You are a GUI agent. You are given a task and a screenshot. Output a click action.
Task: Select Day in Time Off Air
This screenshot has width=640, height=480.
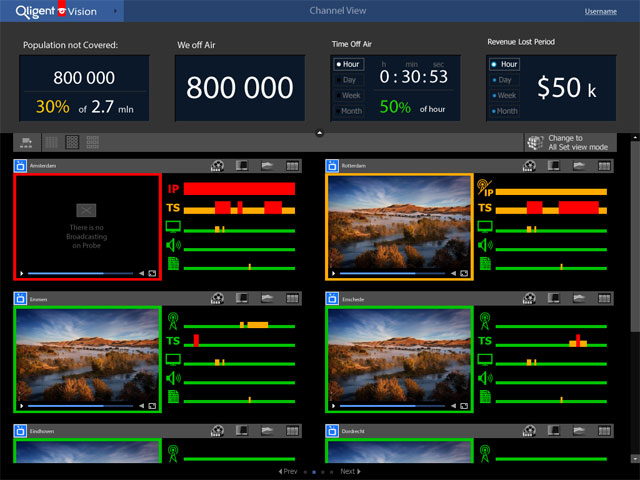coord(349,80)
